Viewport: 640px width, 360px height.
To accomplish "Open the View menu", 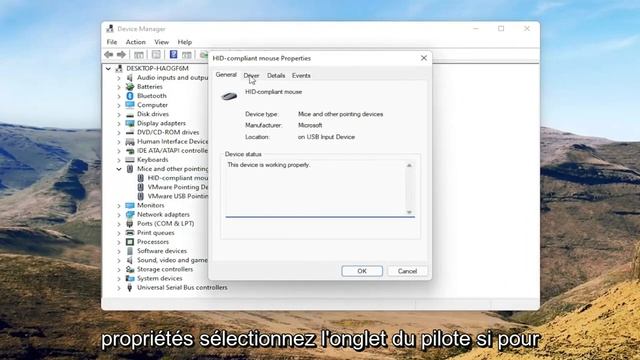I will click(161, 42).
